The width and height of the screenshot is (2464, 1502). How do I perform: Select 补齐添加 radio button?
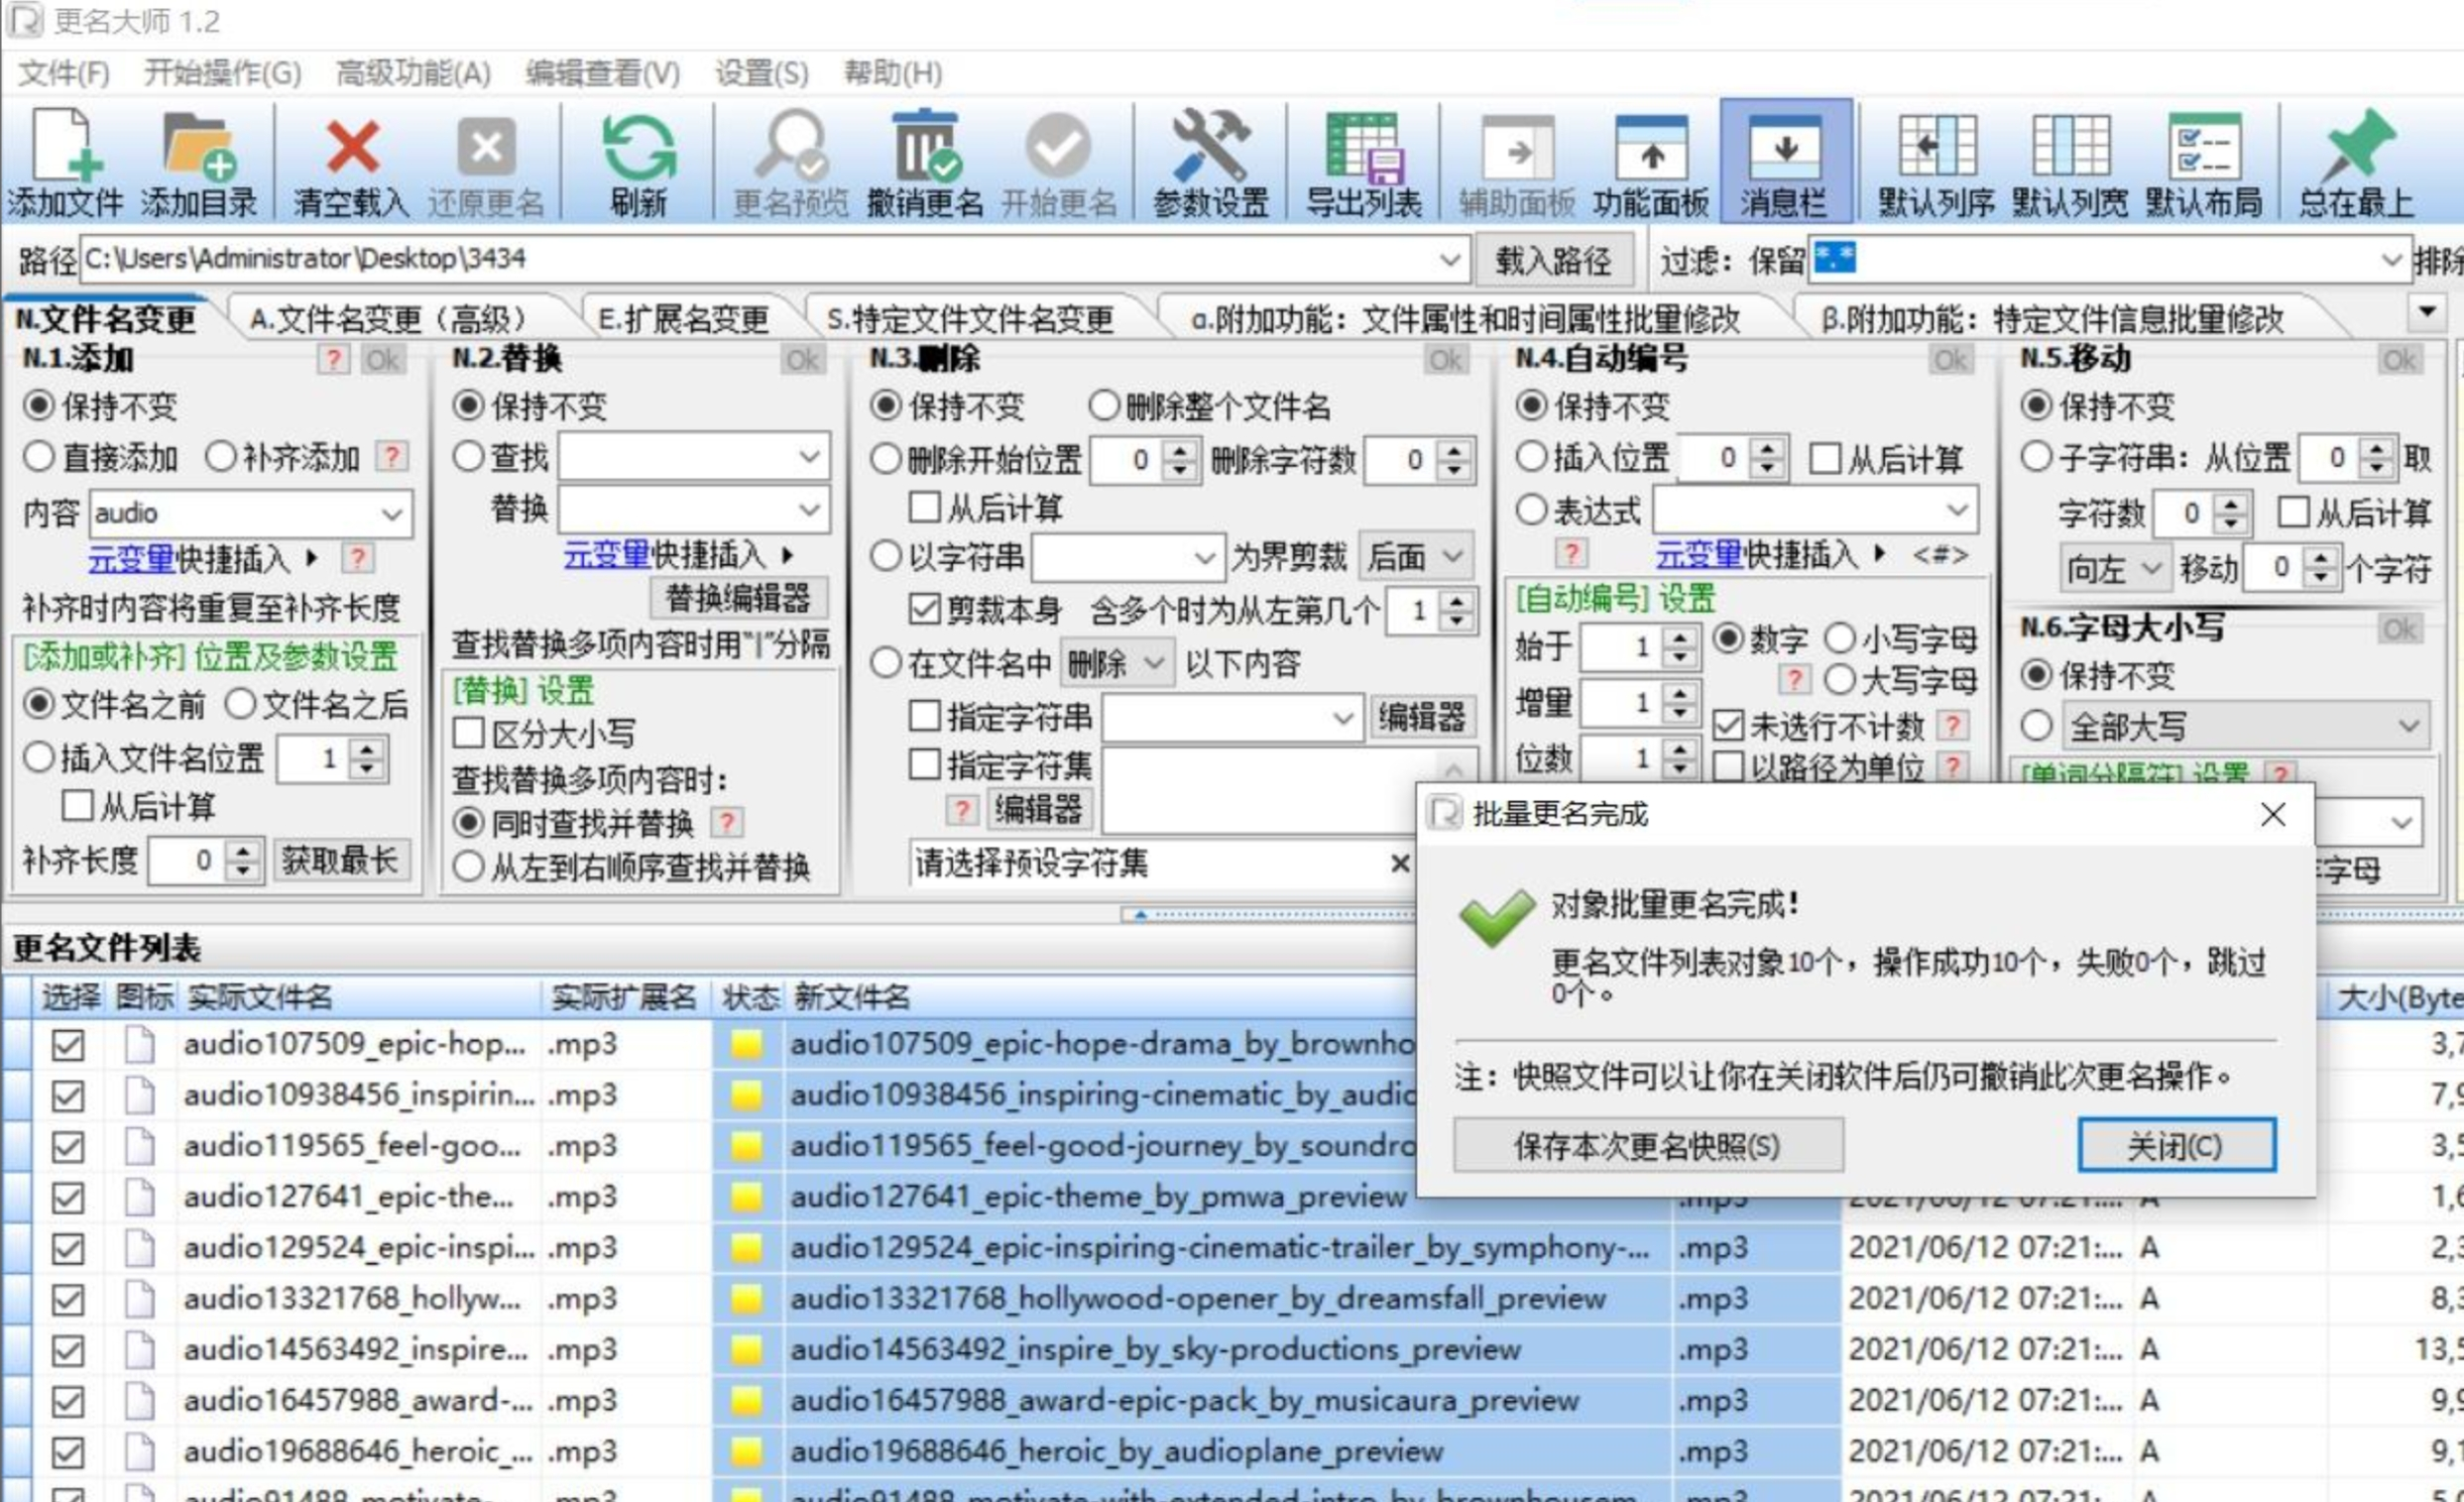click(220, 457)
